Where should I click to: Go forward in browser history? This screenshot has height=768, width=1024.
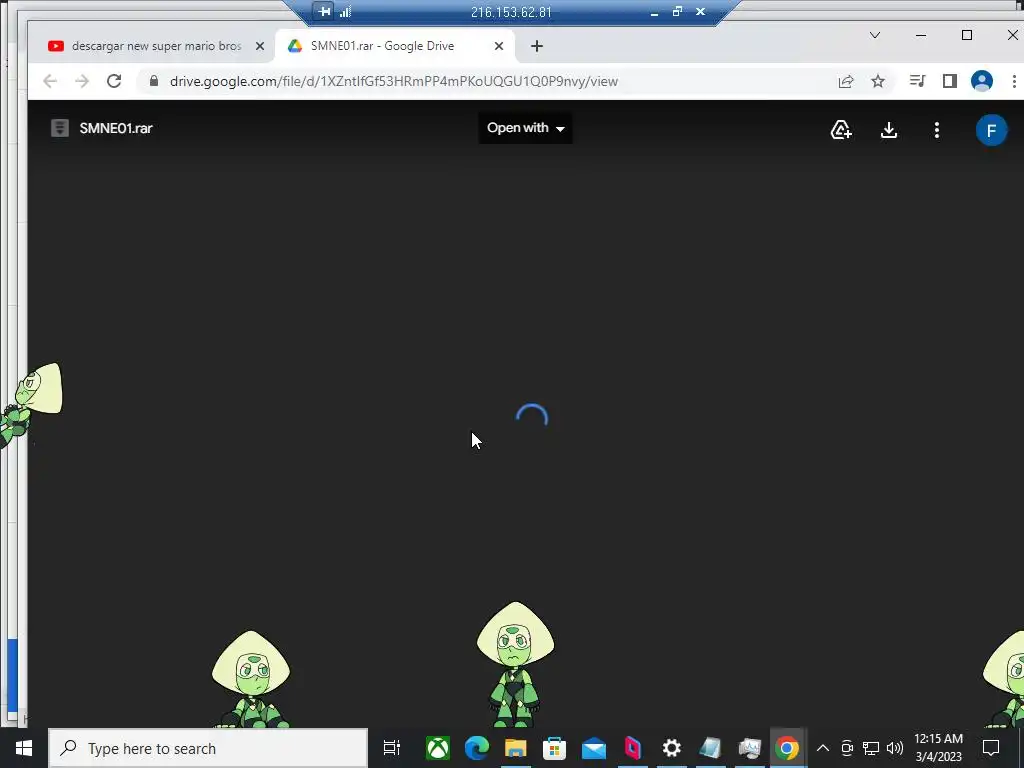pos(82,81)
